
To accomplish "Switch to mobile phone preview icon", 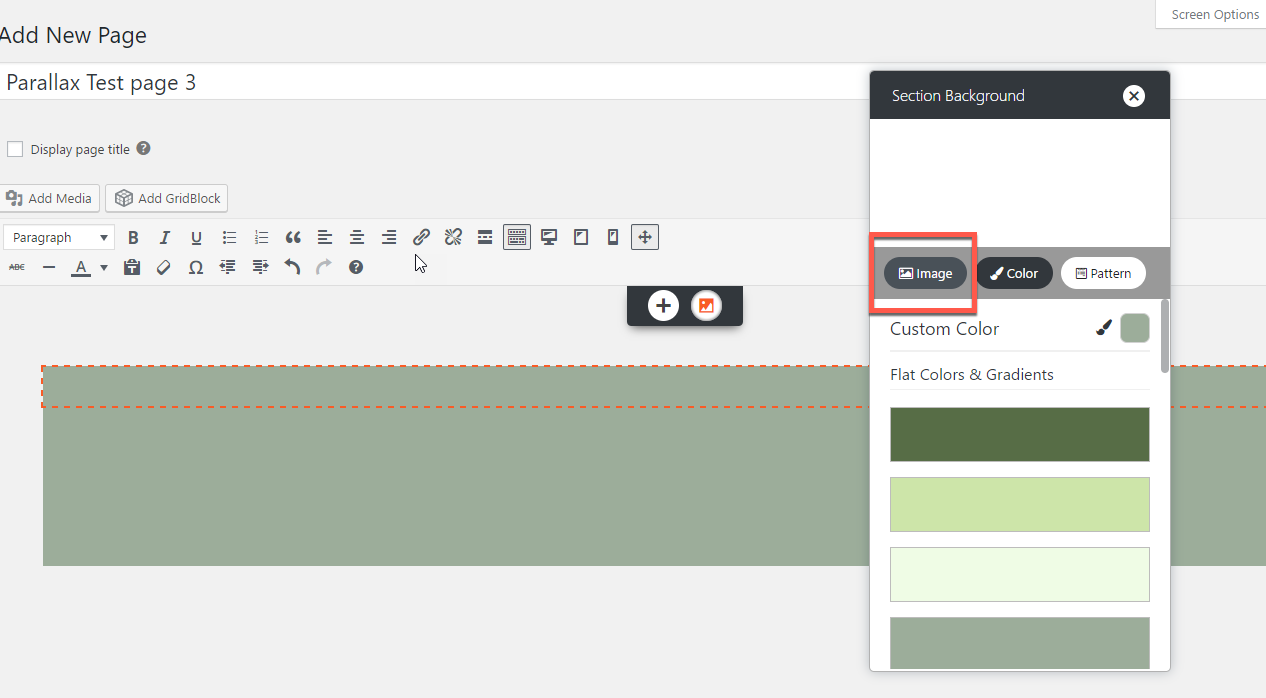I will [613, 237].
